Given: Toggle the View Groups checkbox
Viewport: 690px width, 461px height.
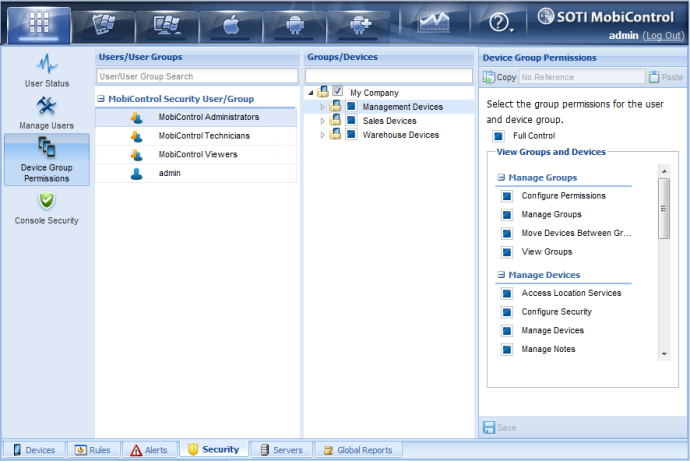Looking at the screenshot, I should [x=507, y=252].
